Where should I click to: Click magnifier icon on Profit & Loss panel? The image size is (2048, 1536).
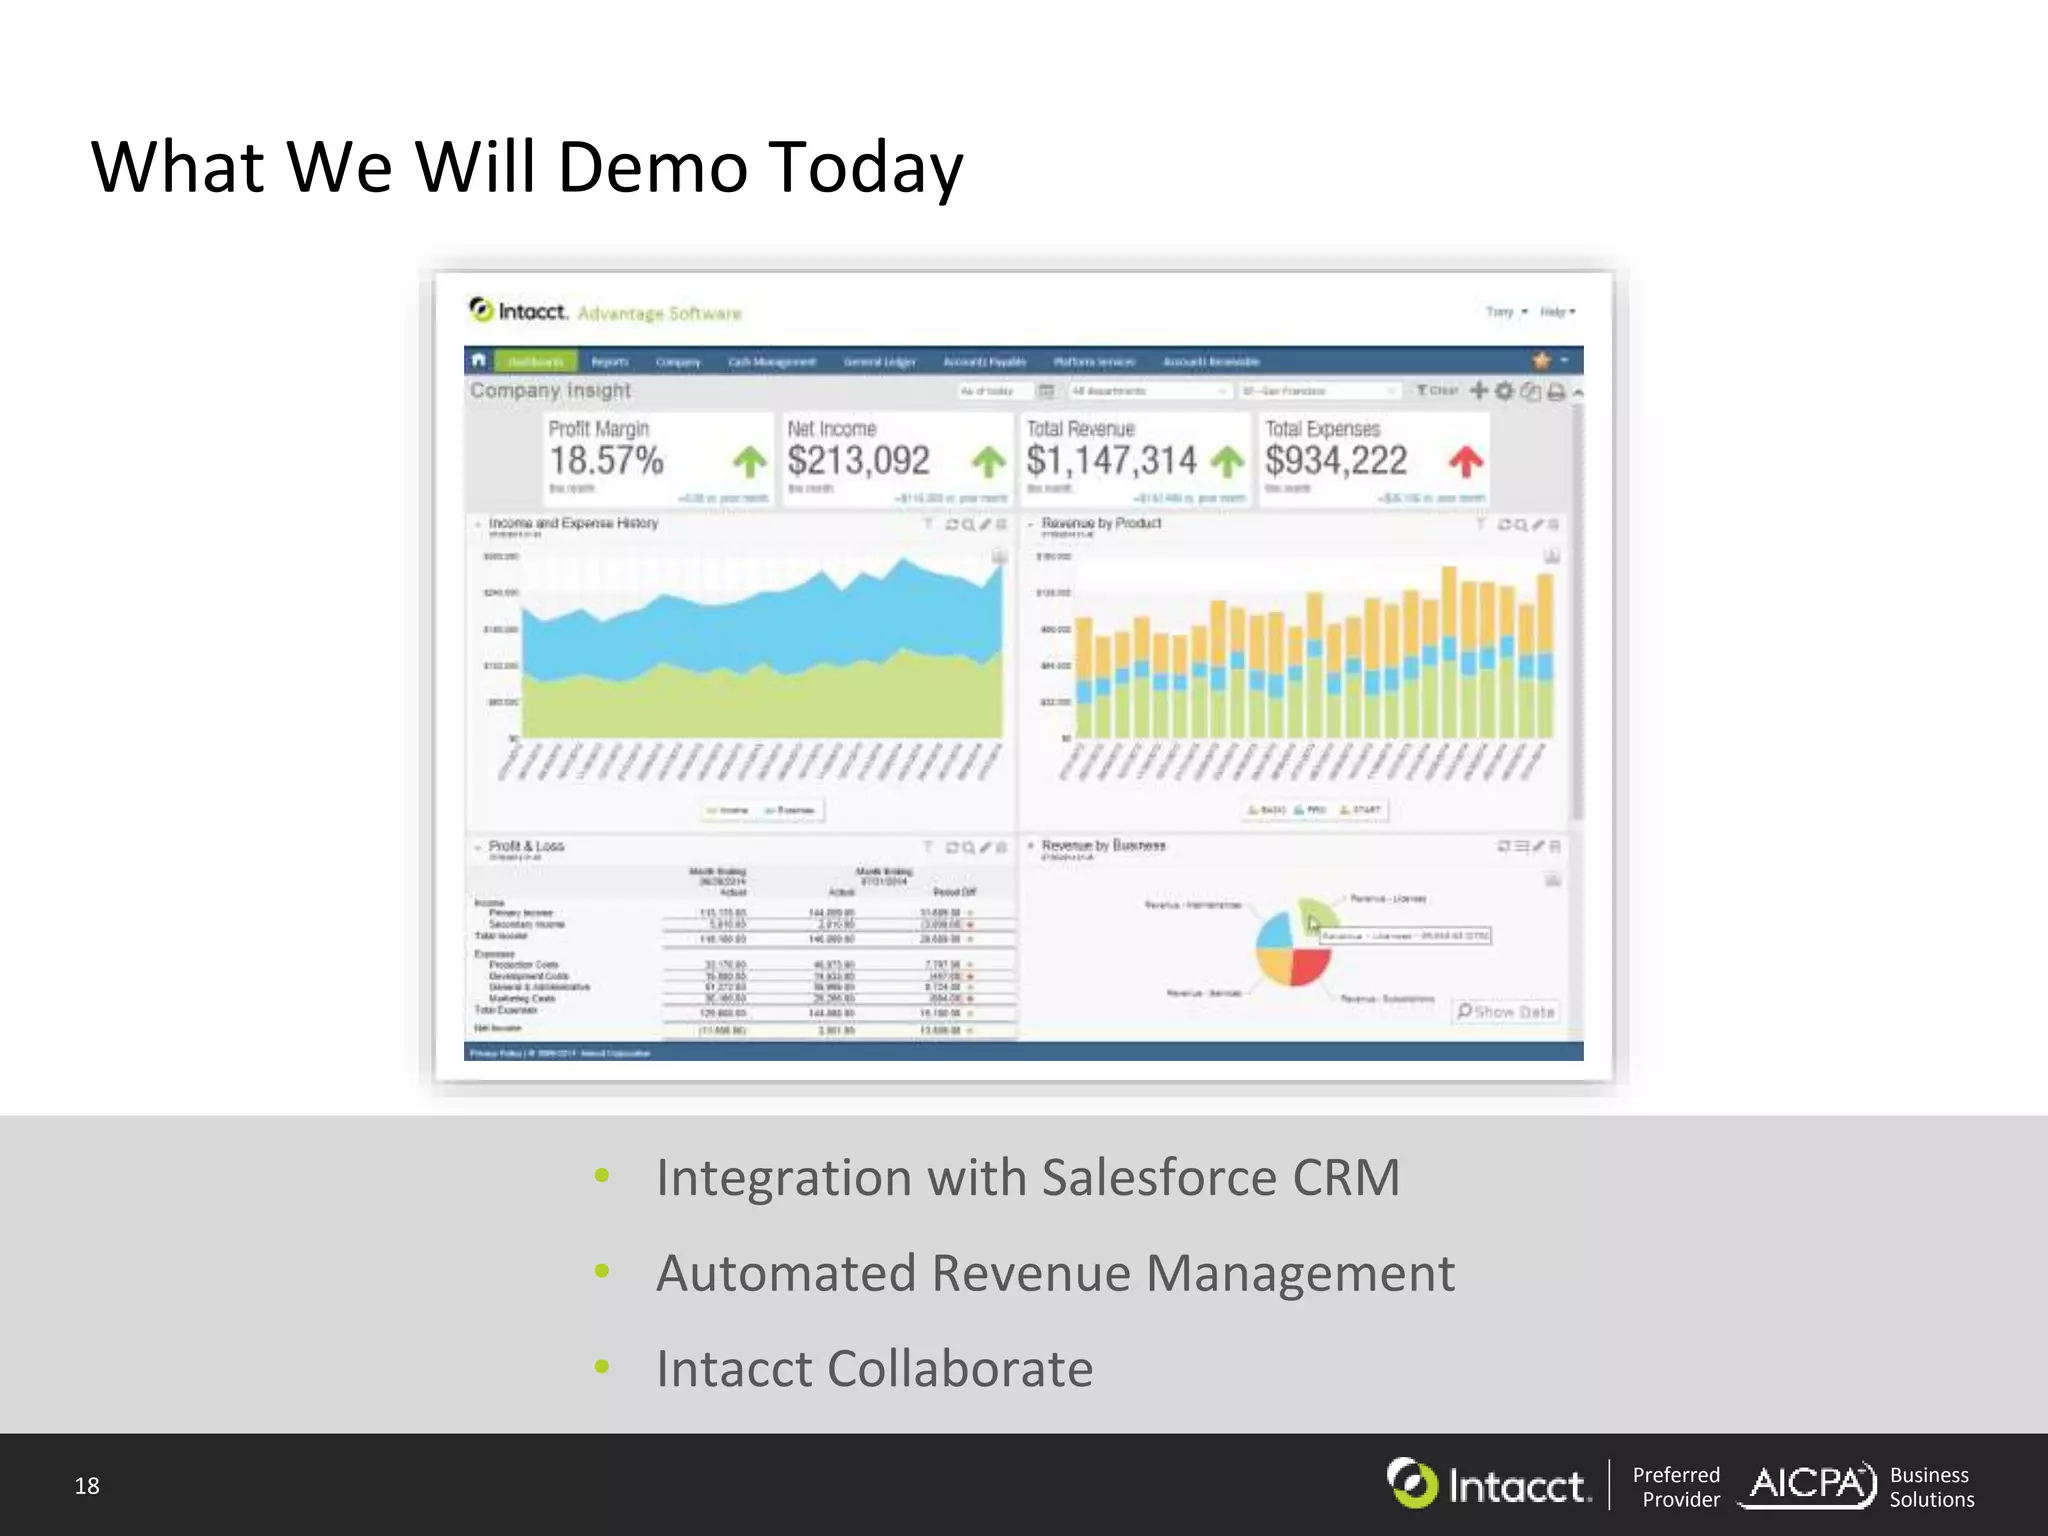[968, 848]
